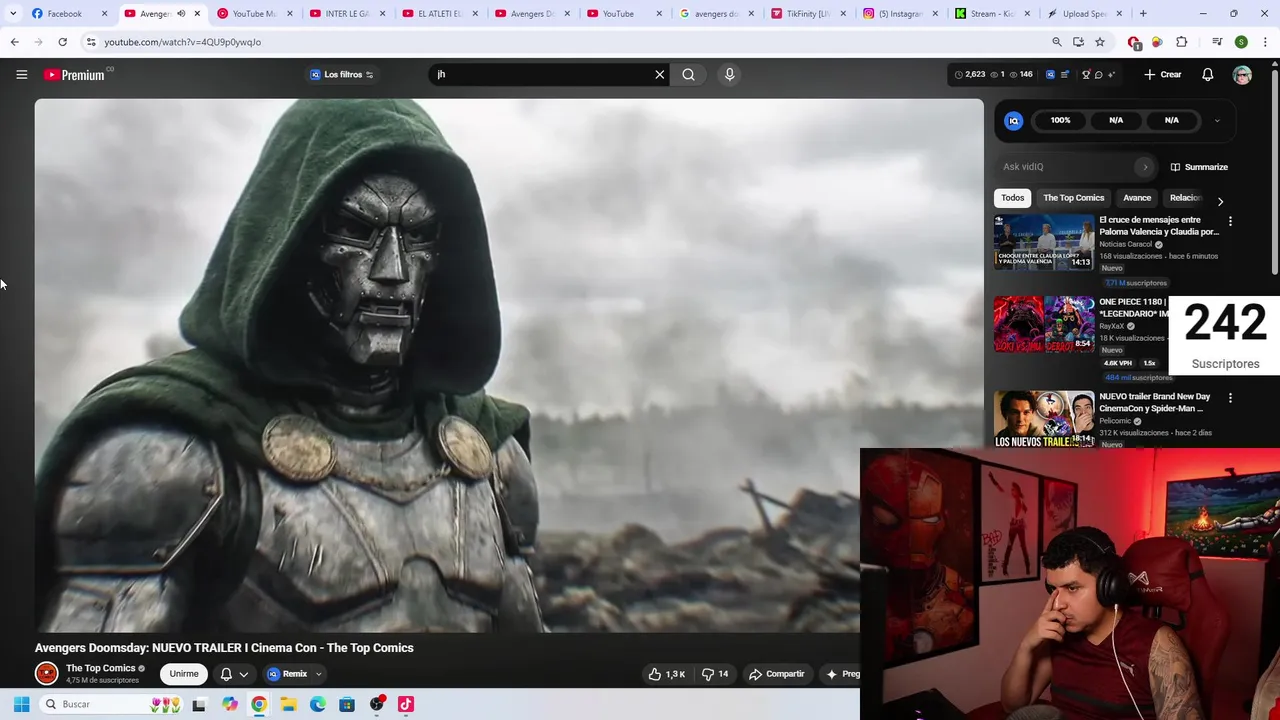The width and height of the screenshot is (1280, 720).
Task: Bookmark this page with the star
Action: click(1100, 42)
